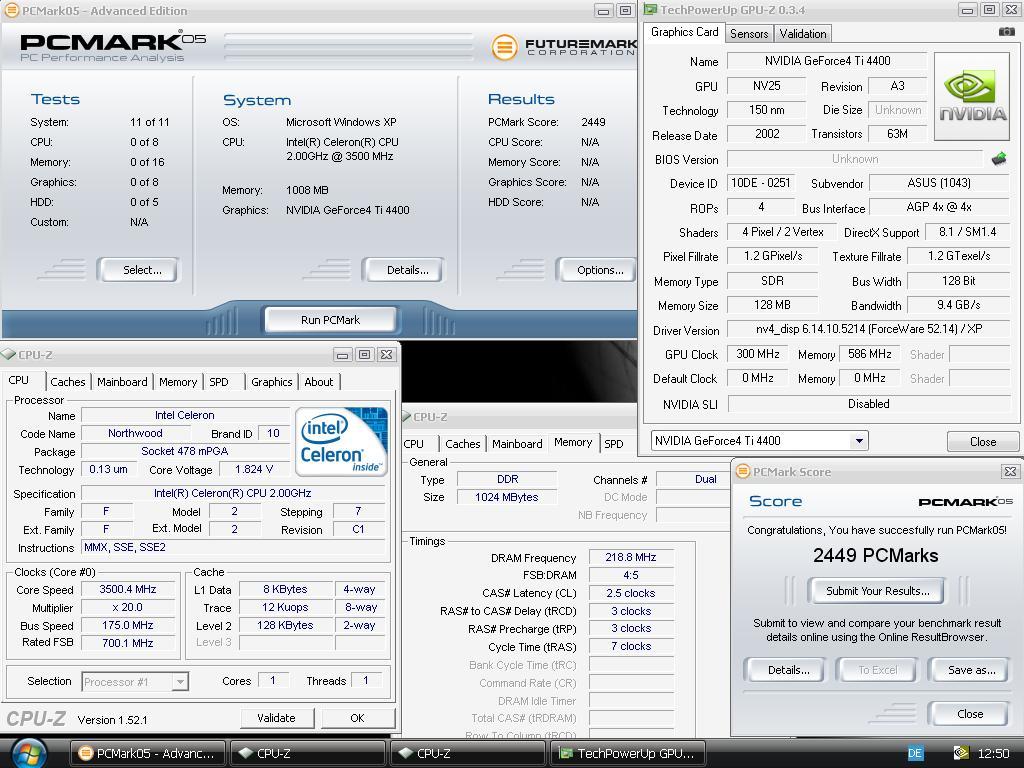Image resolution: width=1024 pixels, height=768 pixels.
Task: Click the Run PCMark button
Action: (x=330, y=320)
